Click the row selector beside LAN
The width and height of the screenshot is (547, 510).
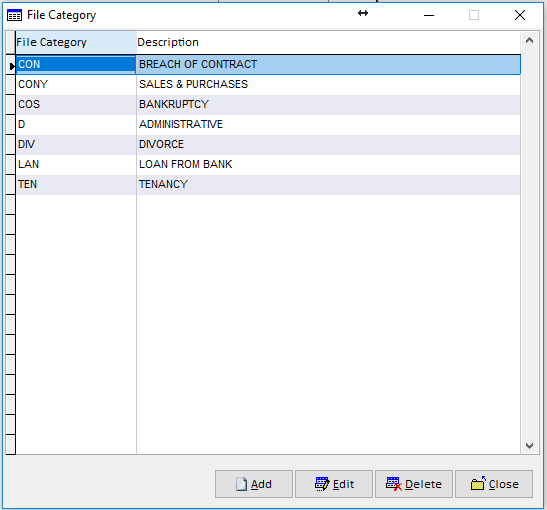(x=10, y=164)
